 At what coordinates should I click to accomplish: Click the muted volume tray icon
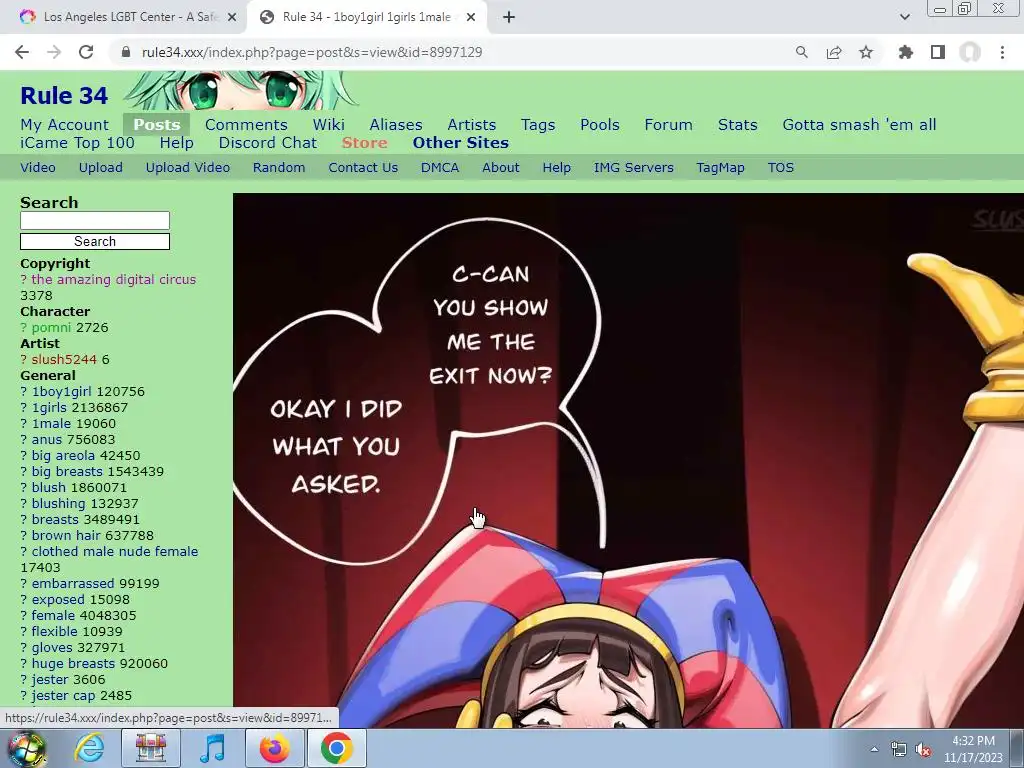coord(923,749)
